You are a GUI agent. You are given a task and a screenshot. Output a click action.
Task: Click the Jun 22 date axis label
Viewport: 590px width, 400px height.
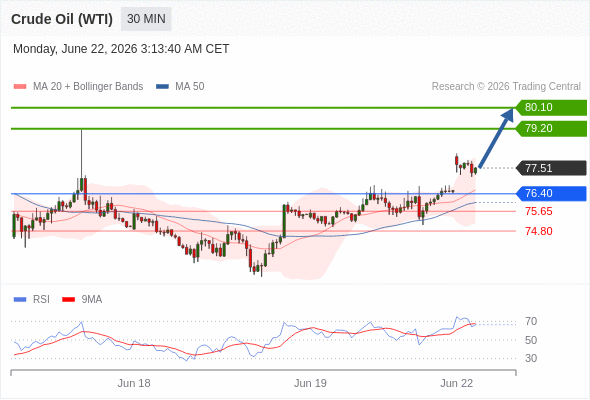tap(456, 383)
